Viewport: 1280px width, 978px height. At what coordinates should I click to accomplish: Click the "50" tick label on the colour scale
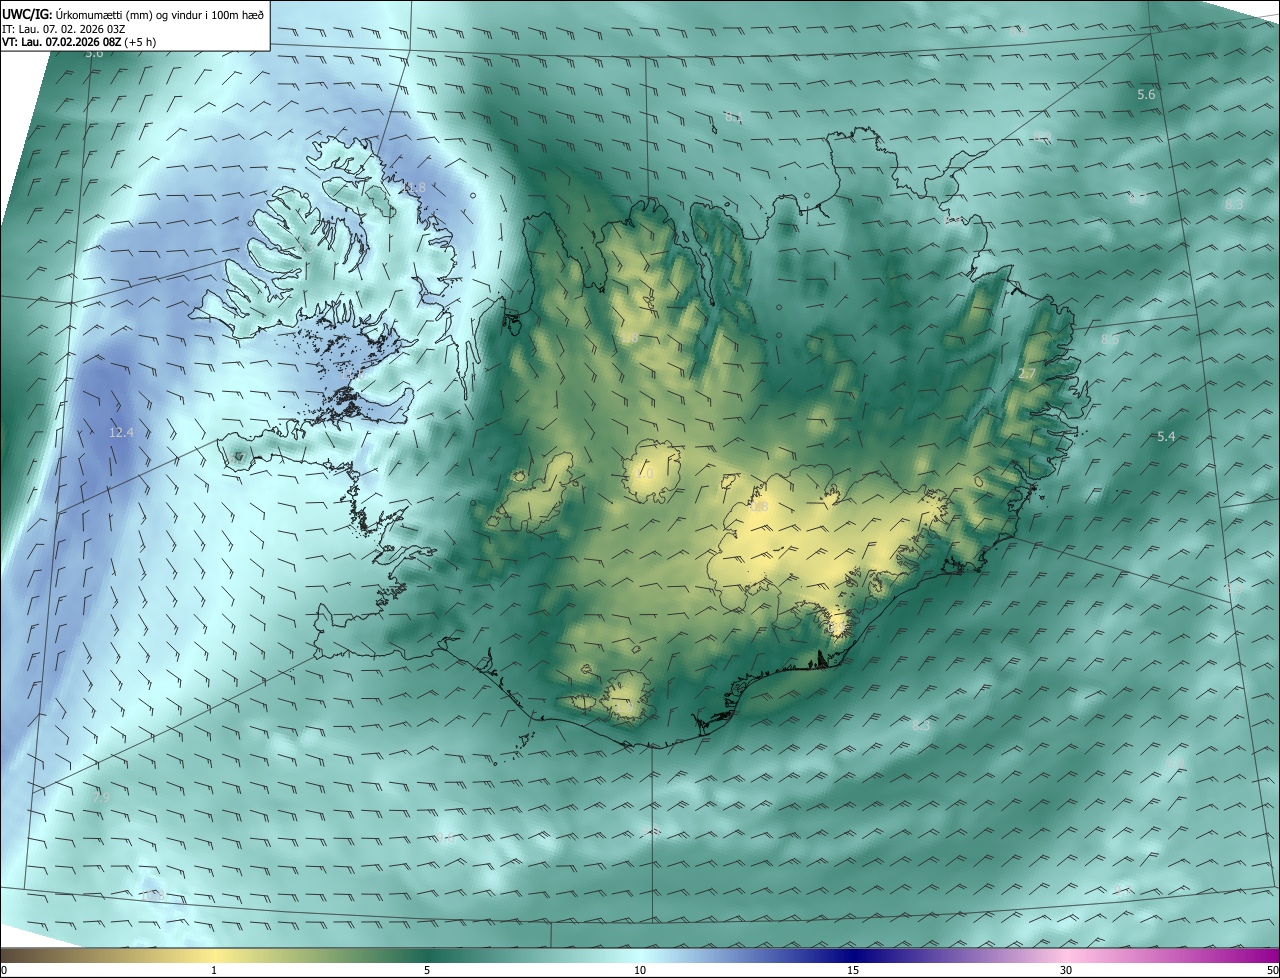click(1272, 970)
